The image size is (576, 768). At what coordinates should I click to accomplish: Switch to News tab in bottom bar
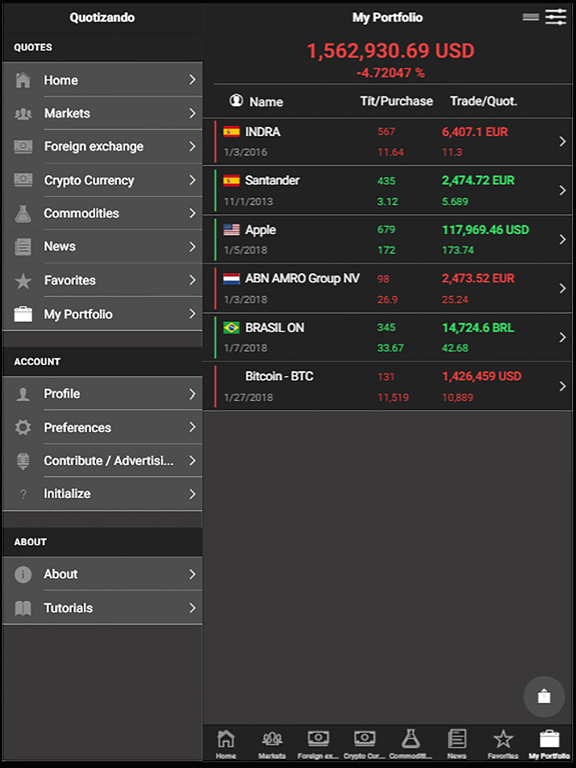click(456, 745)
